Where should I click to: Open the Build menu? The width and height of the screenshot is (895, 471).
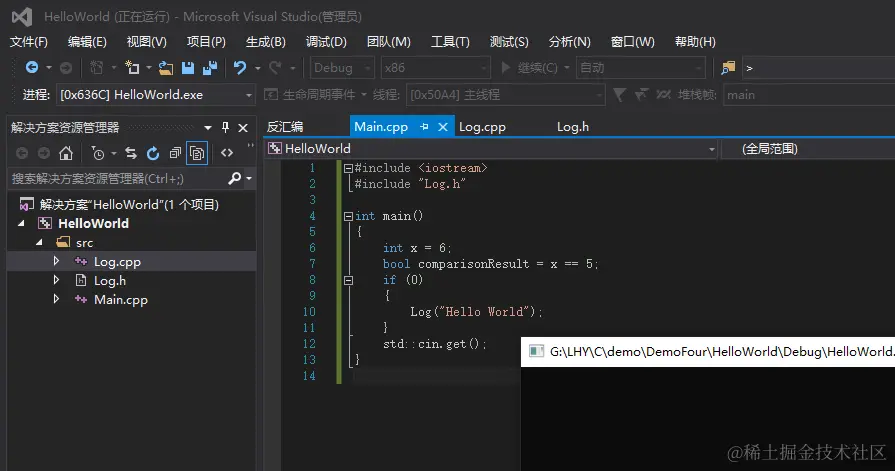click(265, 42)
